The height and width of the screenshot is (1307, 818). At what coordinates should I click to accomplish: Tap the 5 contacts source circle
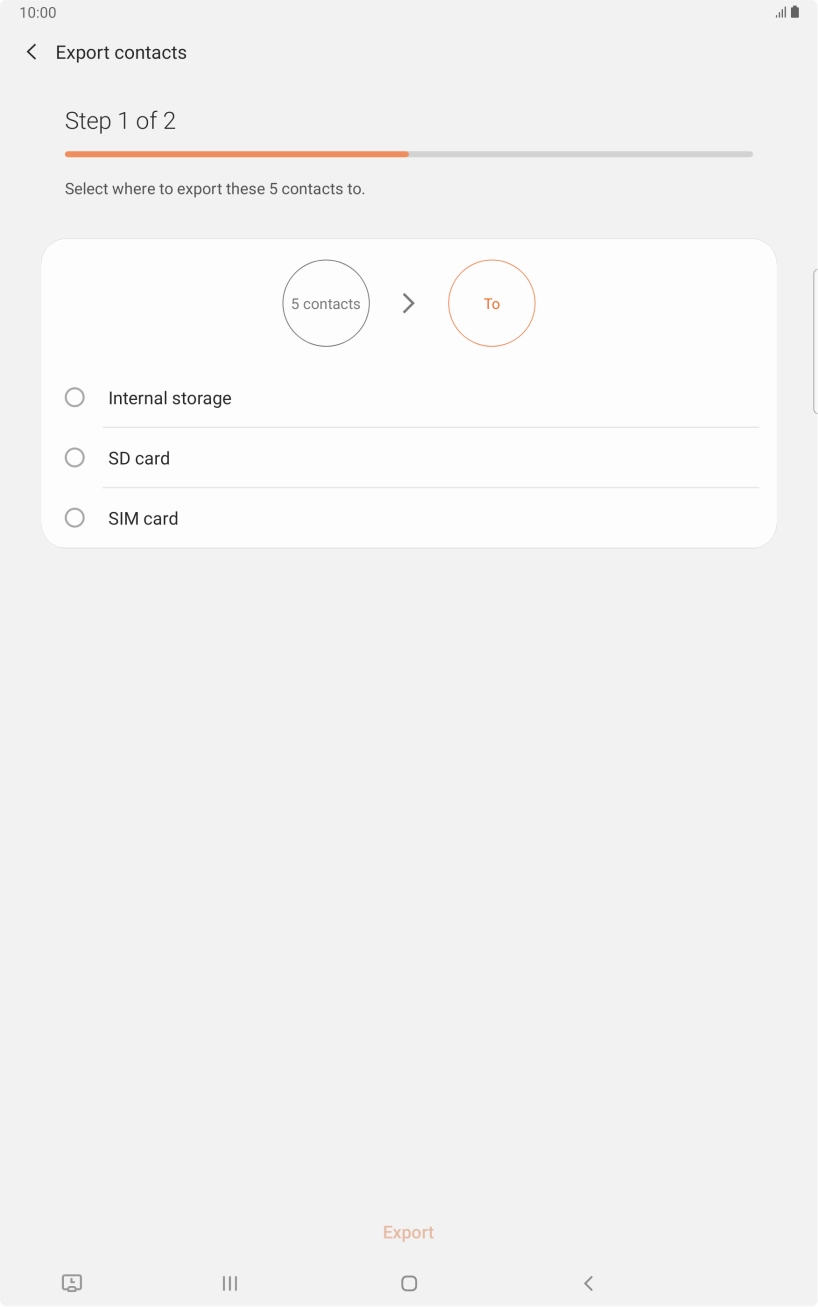coord(326,303)
